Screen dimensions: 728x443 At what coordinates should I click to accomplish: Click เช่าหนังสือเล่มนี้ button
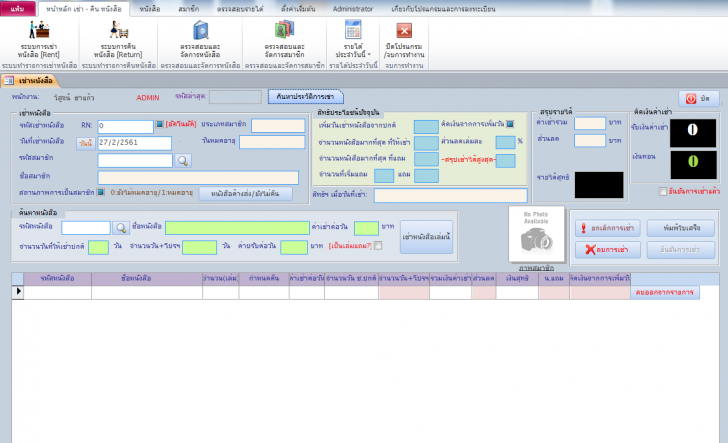tap(426, 237)
